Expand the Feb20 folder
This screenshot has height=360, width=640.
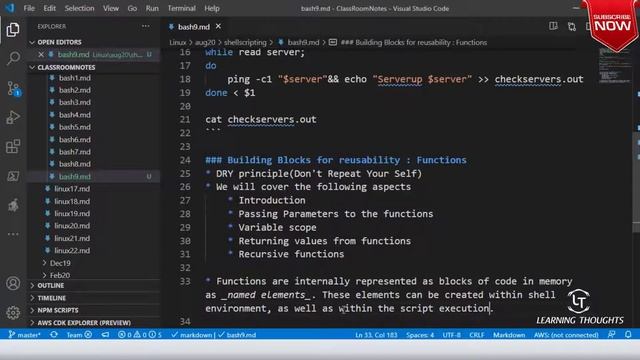coord(60,275)
